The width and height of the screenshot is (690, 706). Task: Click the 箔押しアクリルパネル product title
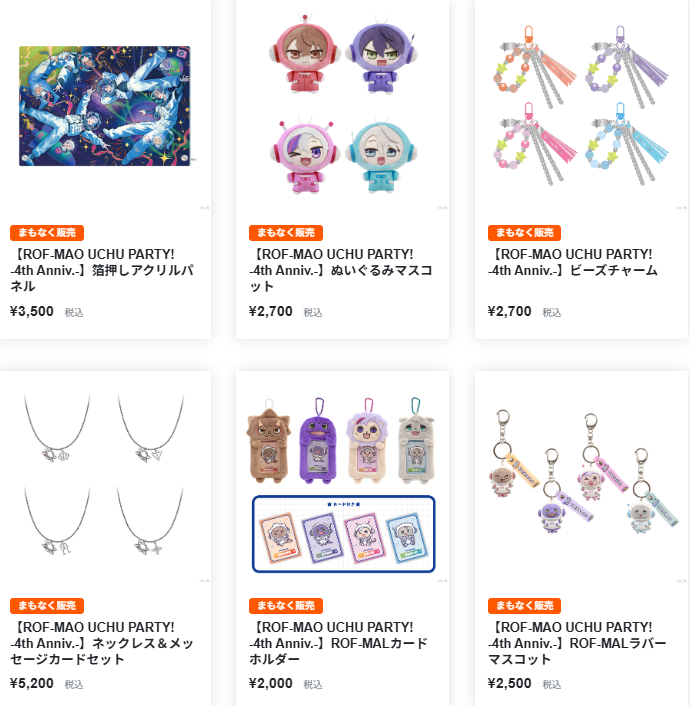click(x=102, y=270)
